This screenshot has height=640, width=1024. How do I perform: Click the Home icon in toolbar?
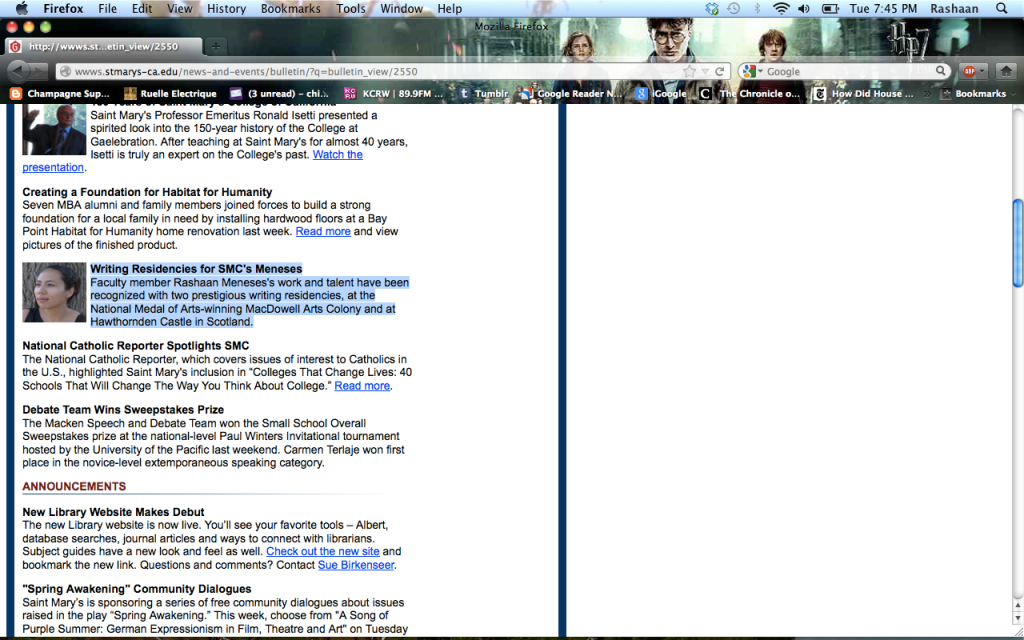pyautogui.click(x=1005, y=71)
